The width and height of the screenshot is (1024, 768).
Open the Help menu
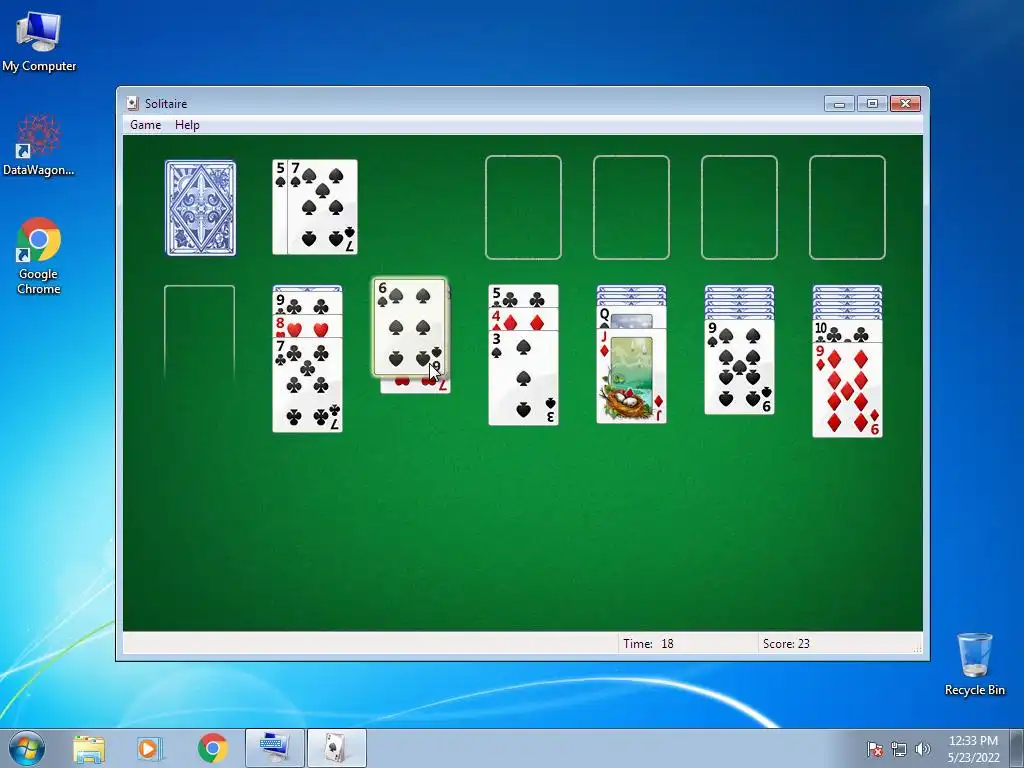(x=187, y=125)
